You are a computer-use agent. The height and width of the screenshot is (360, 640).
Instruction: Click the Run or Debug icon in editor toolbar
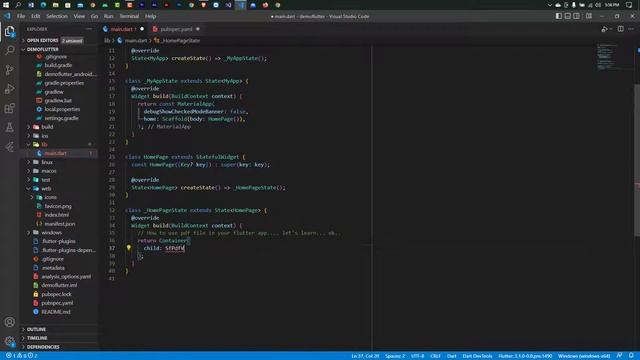pos(604,29)
